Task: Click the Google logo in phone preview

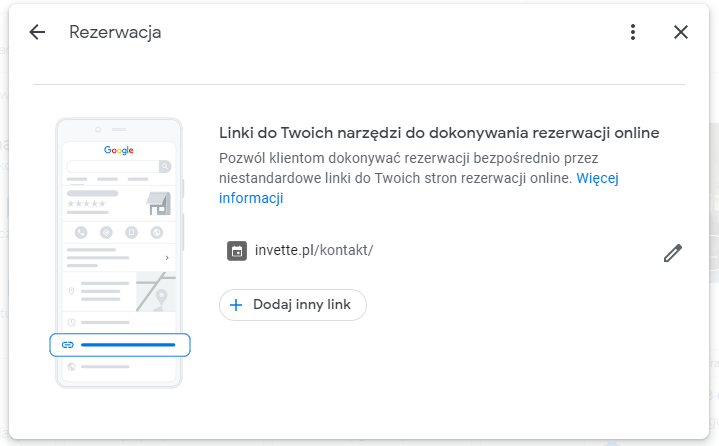Action: coord(119,150)
